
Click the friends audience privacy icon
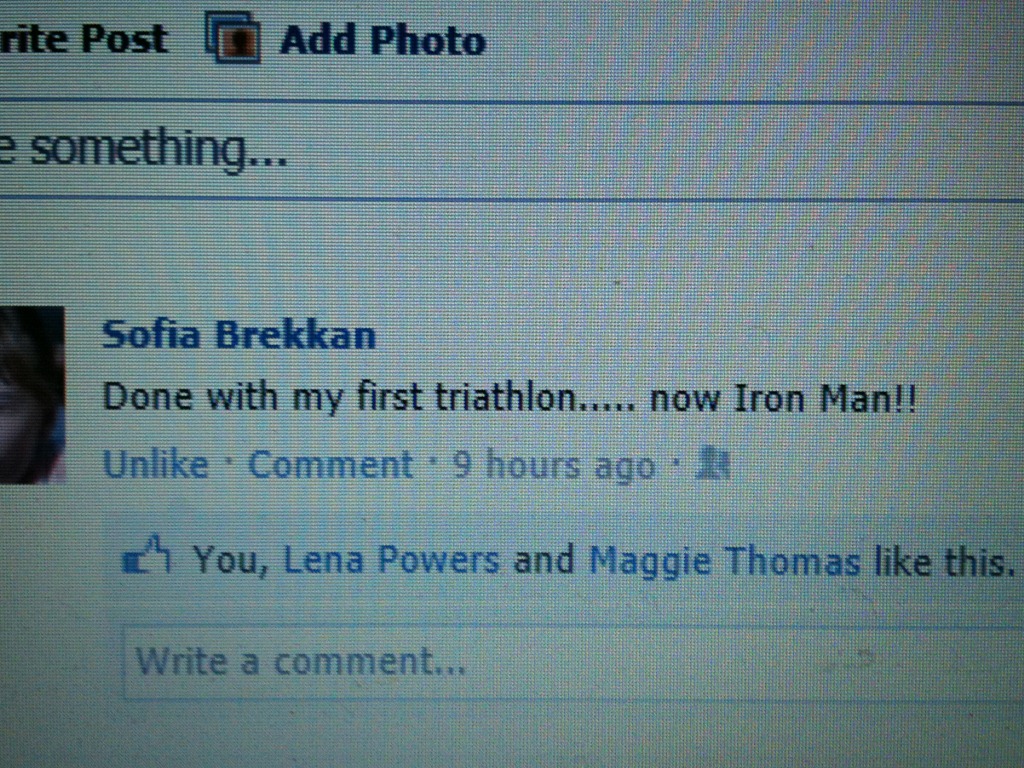tap(713, 464)
